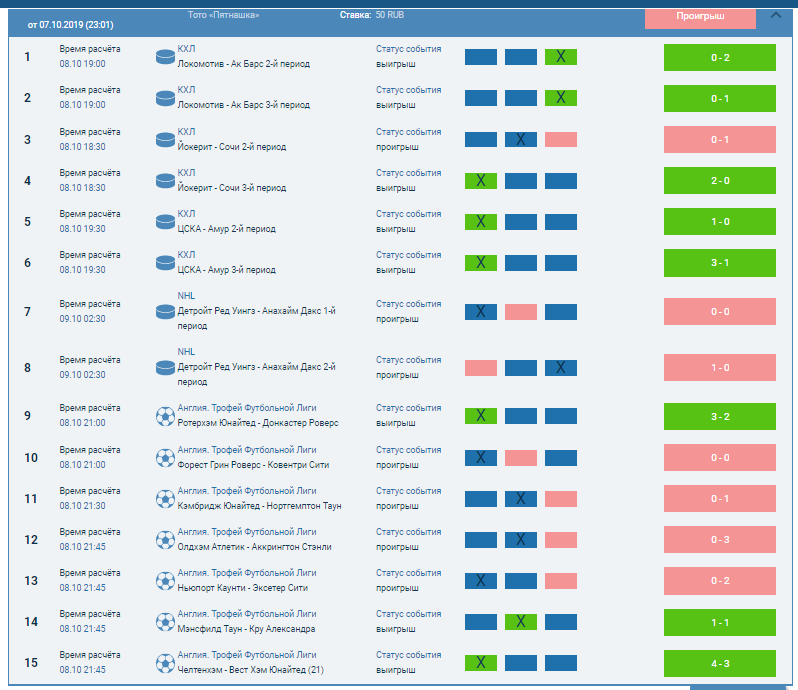798x690 pixels.
Task: Click the NHL league link in row 7
Action: click(186, 296)
